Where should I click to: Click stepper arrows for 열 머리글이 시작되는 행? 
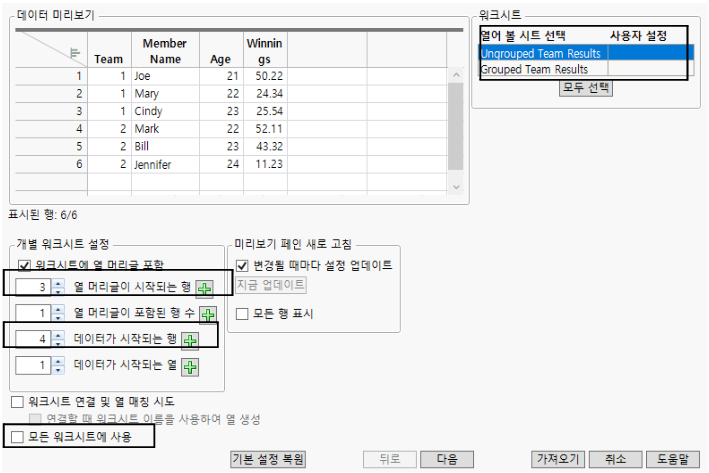pos(58,287)
